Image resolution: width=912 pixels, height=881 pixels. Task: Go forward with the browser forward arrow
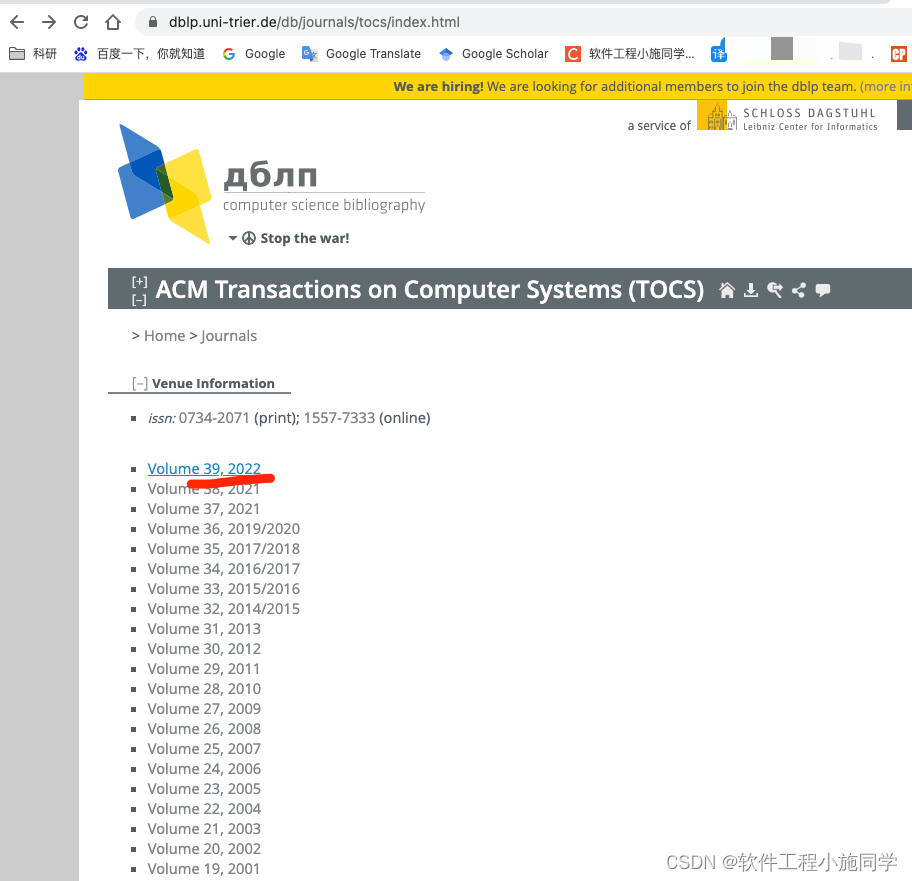(49, 22)
